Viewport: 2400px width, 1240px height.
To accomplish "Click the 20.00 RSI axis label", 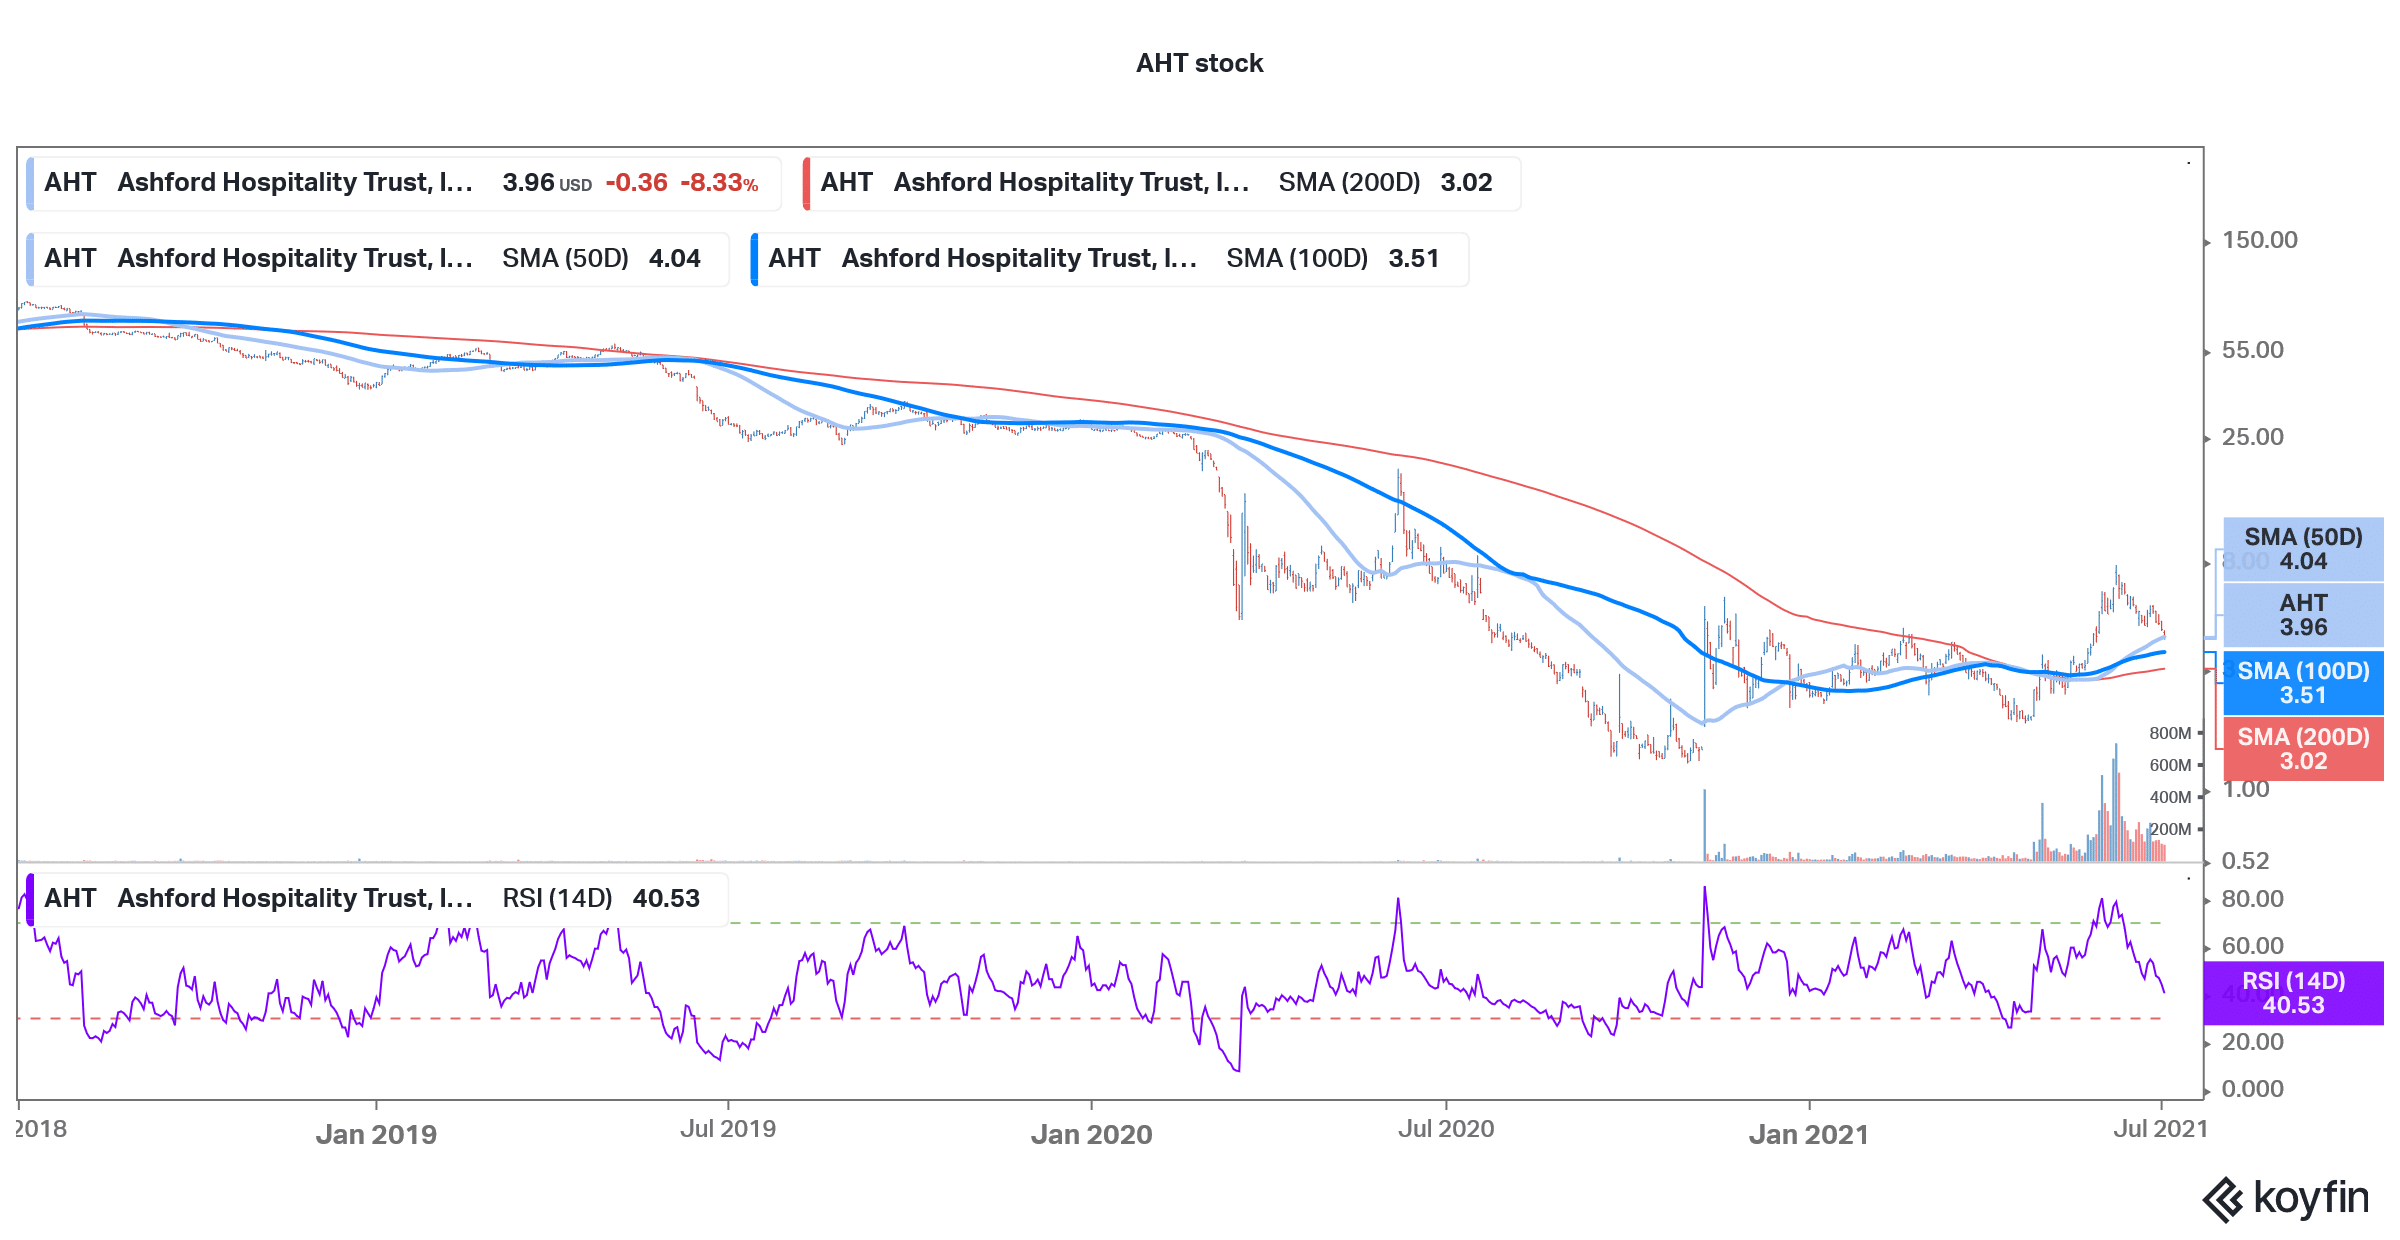I will (x=2252, y=1042).
